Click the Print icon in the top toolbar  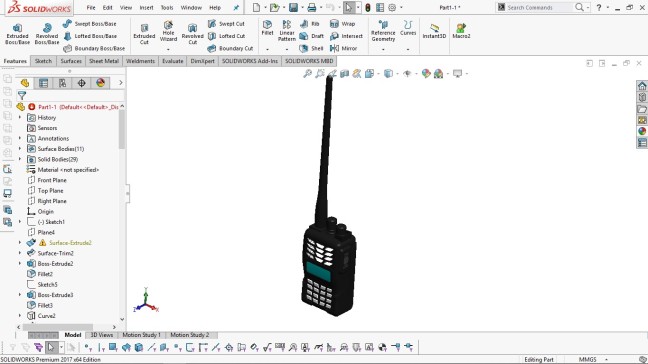click(312, 7)
